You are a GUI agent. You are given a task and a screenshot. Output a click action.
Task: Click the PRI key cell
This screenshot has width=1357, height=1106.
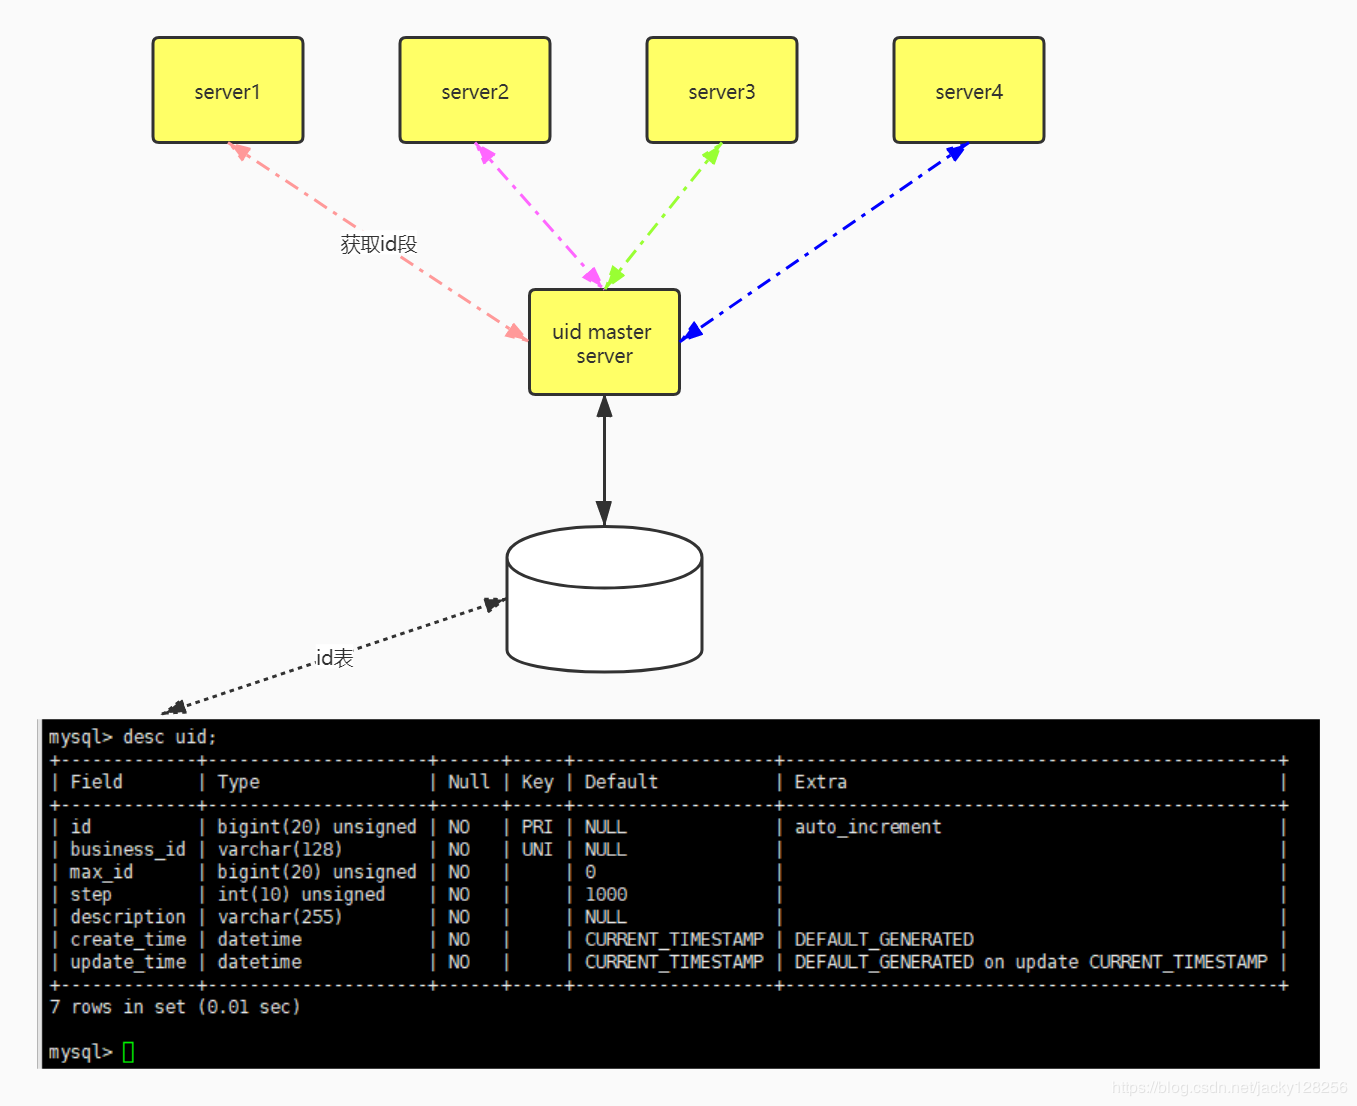537,827
